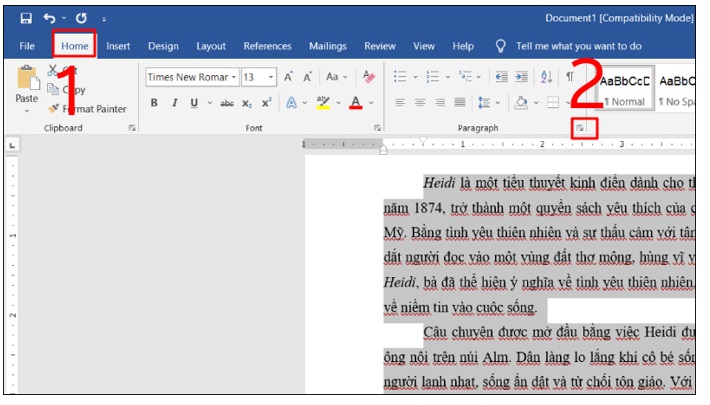Open the Paragraph settings dialog launcher
The image size is (710, 405).
tap(579, 128)
